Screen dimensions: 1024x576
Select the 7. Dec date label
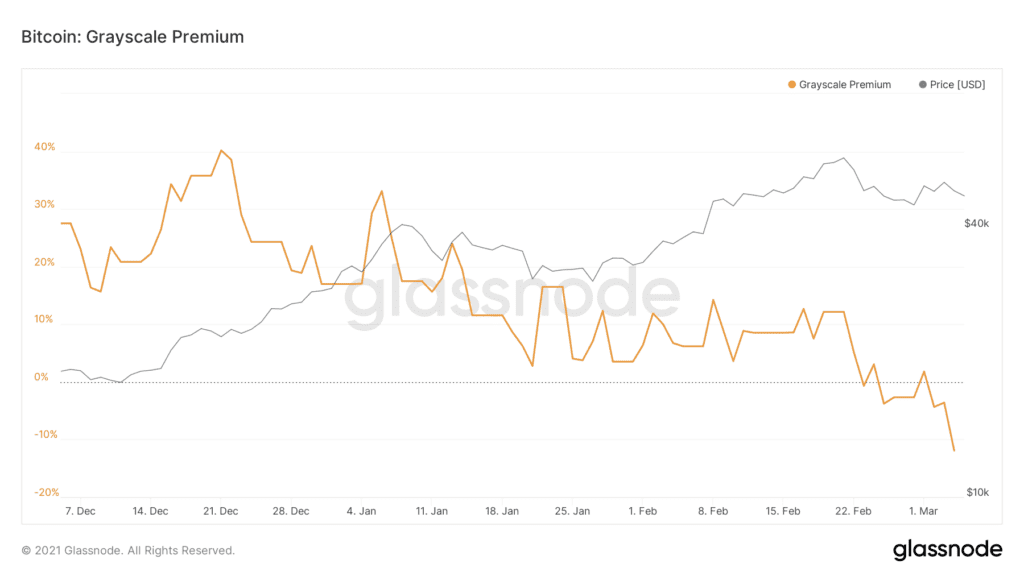click(80, 511)
